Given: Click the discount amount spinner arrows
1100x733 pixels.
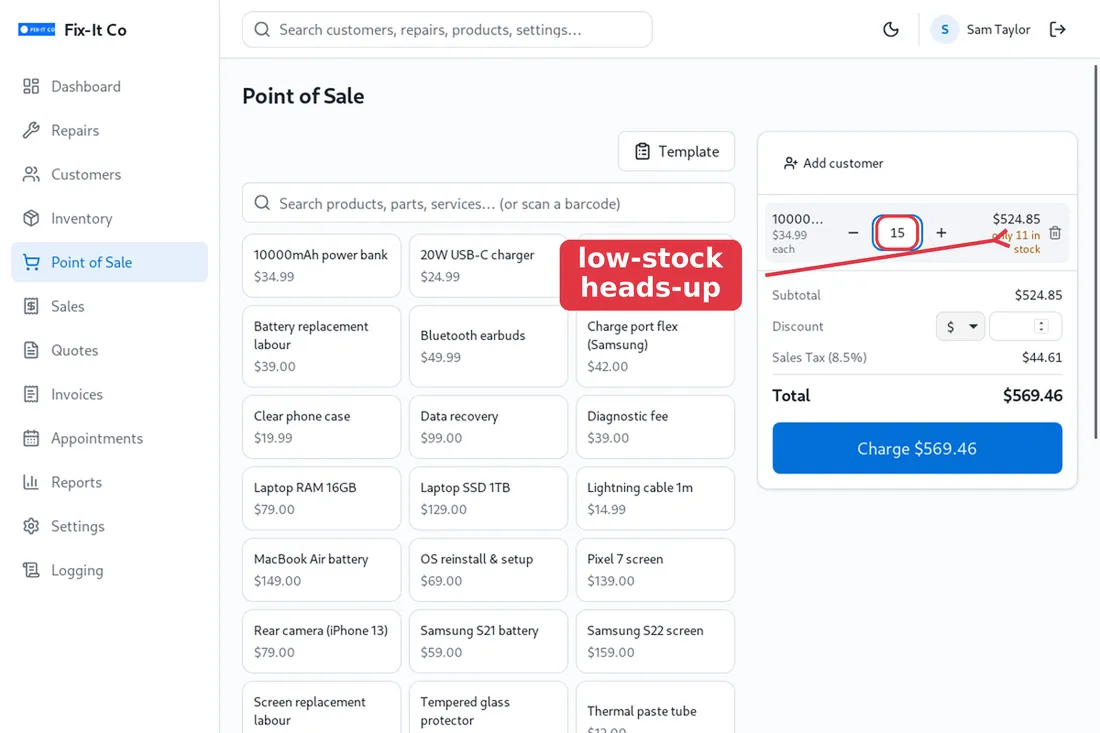Looking at the screenshot, I should pos(1041,327).
